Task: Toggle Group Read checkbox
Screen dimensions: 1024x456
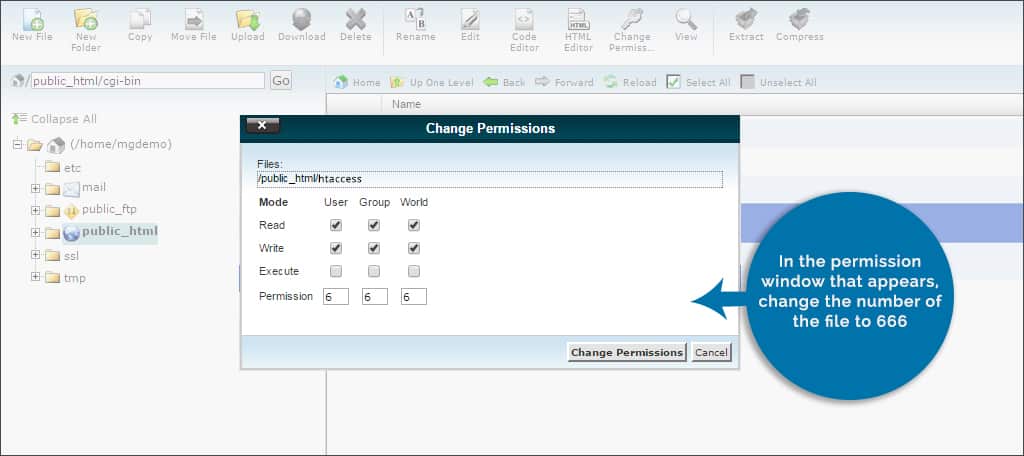Action: (374, 225)
